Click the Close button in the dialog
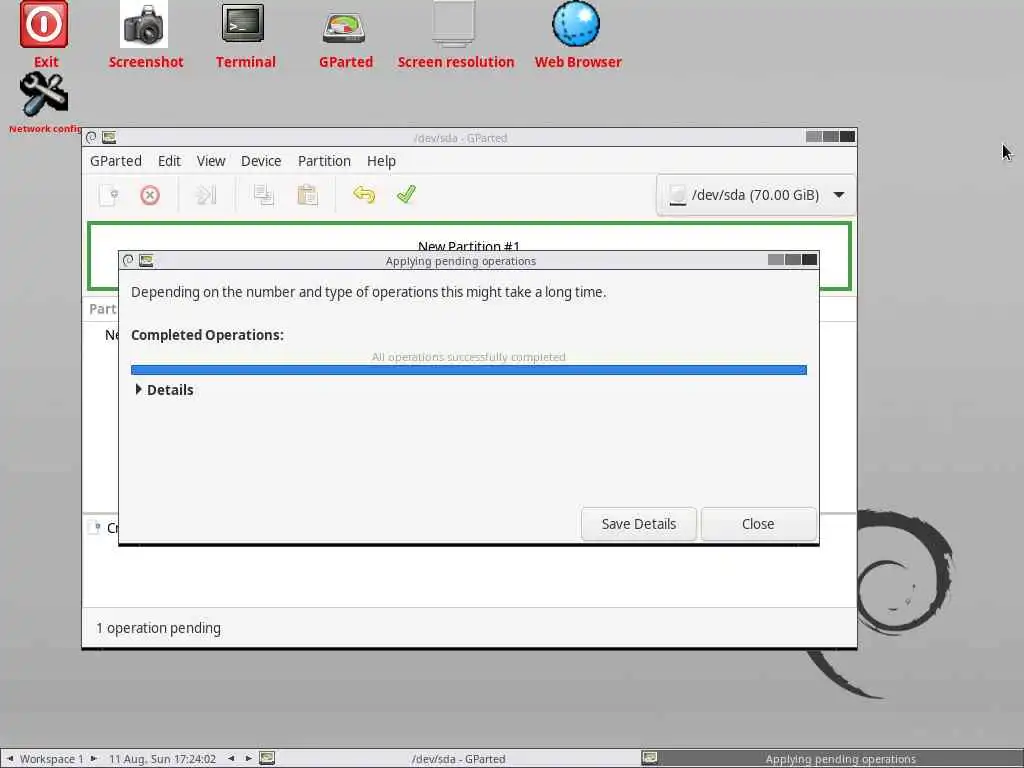 tap(758, 524)
